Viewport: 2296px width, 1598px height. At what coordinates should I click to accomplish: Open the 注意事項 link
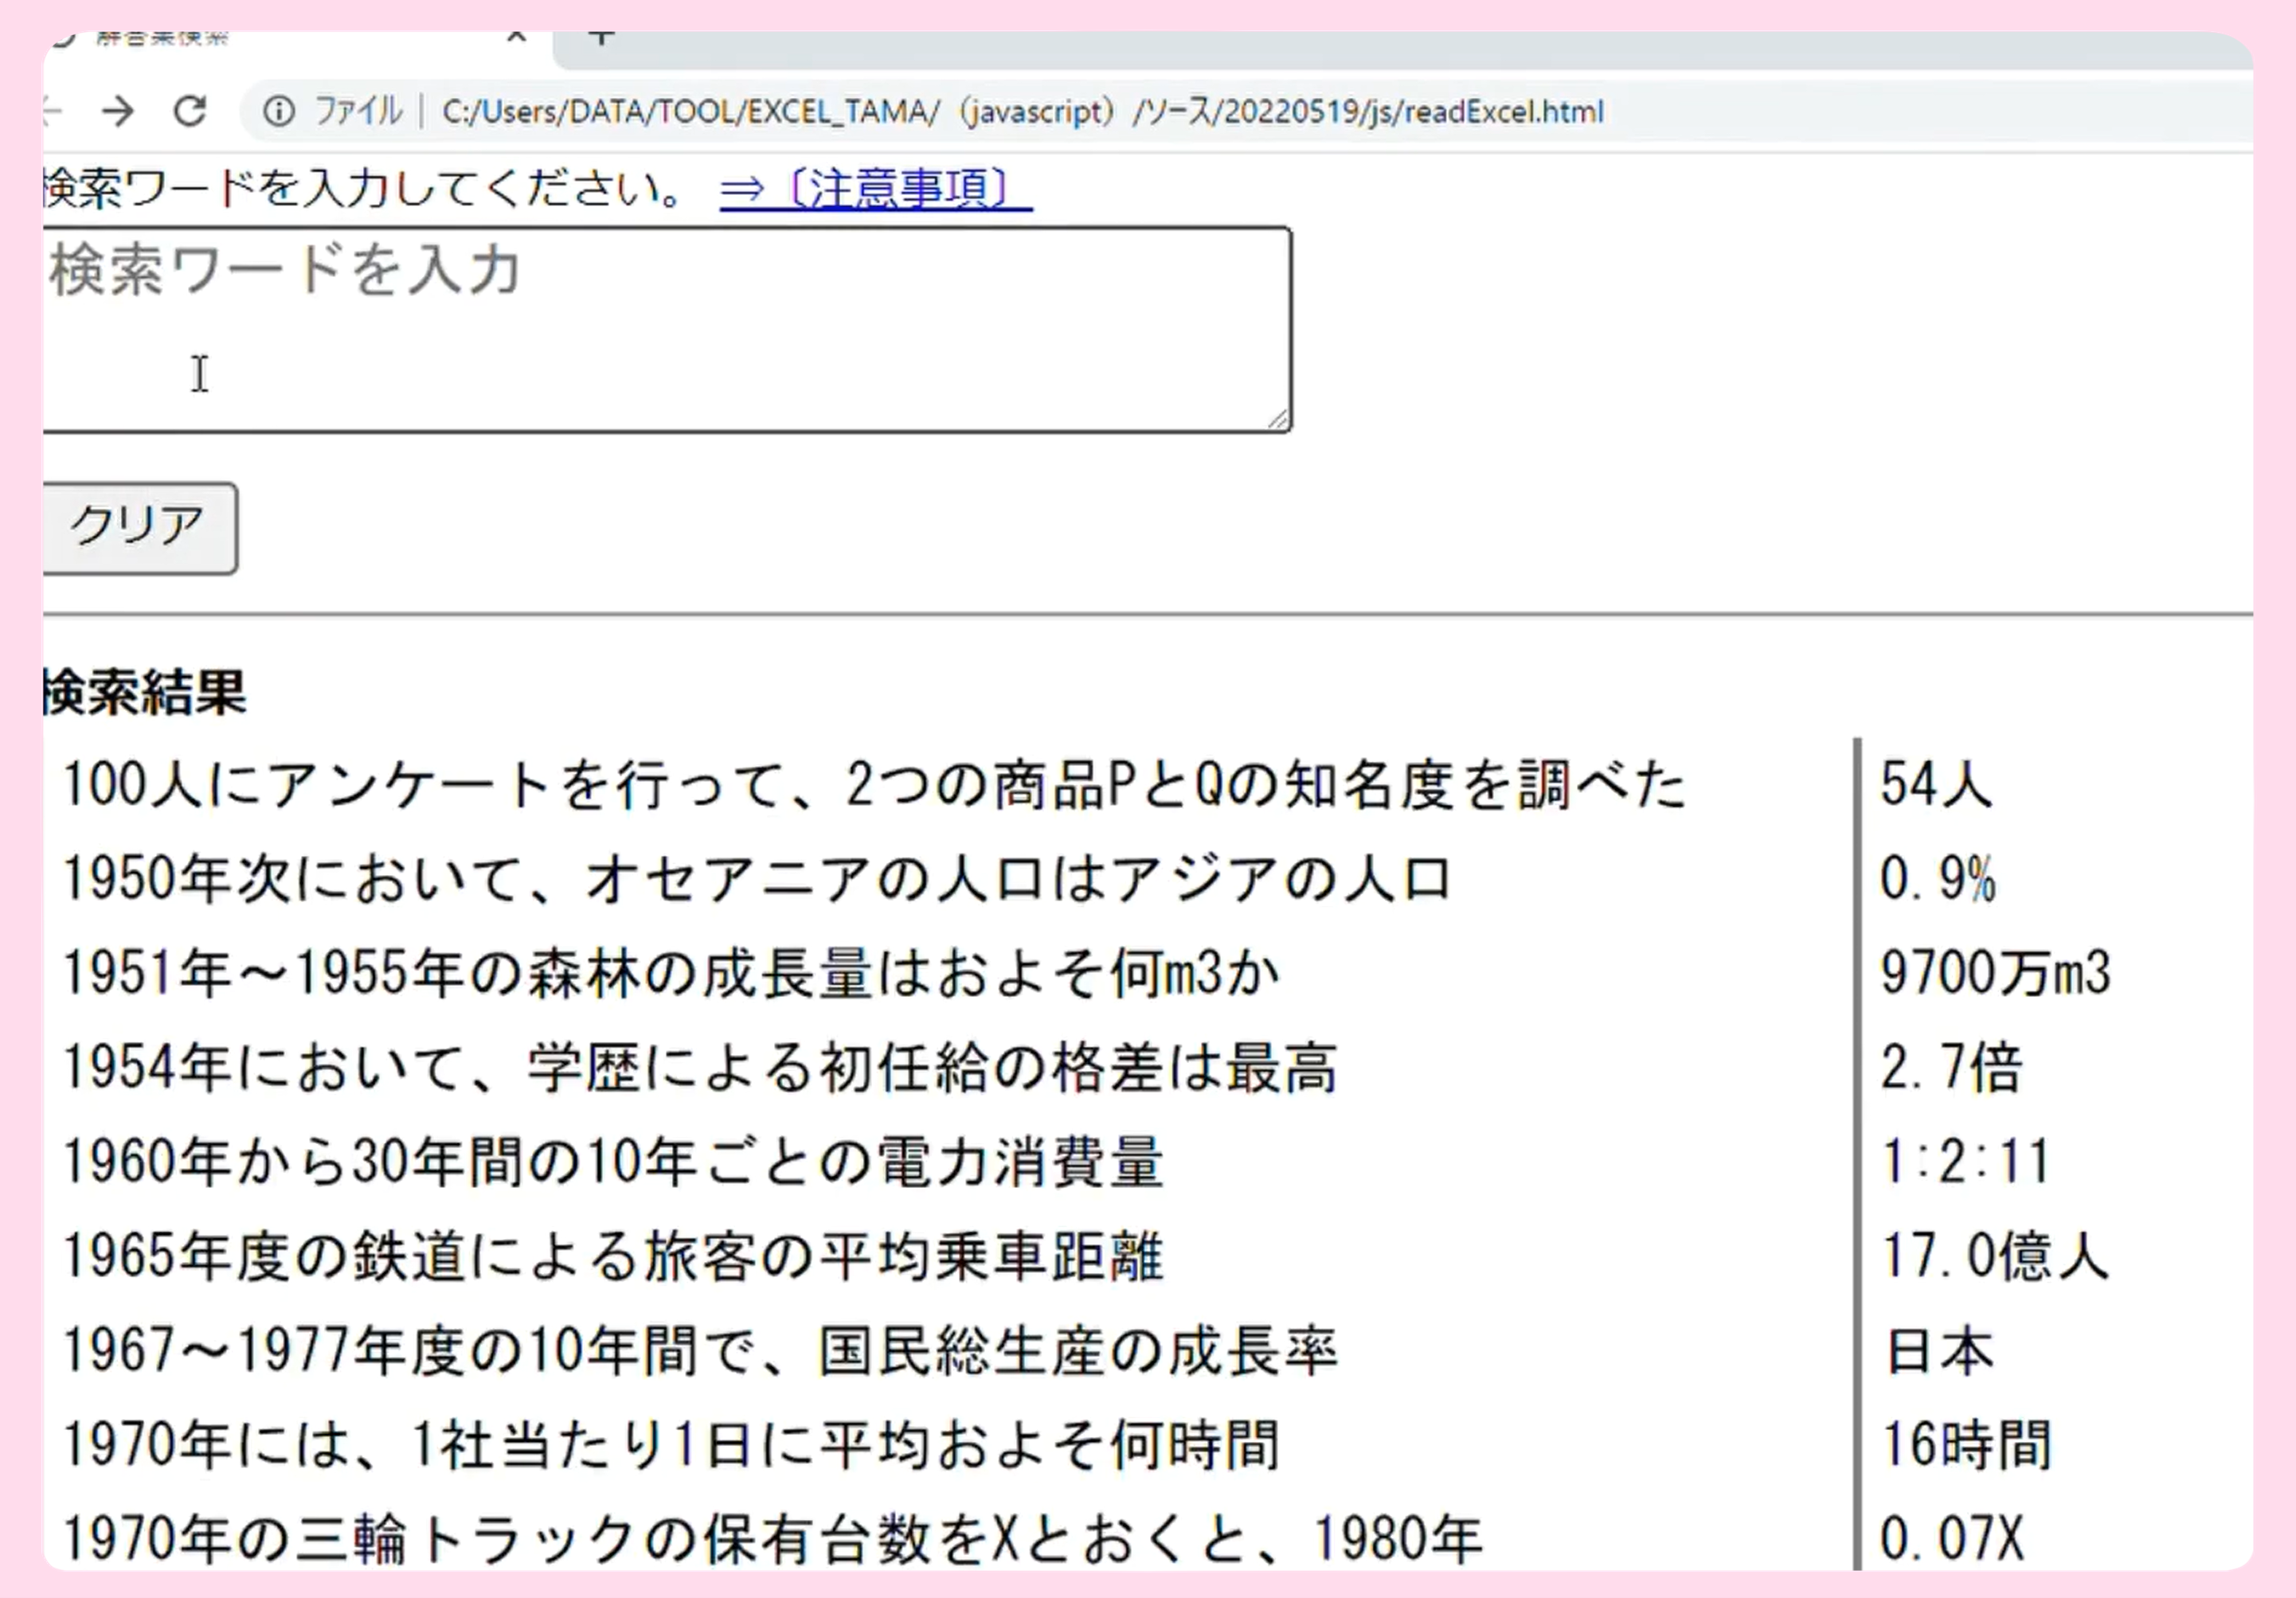(x=875, y=188)
